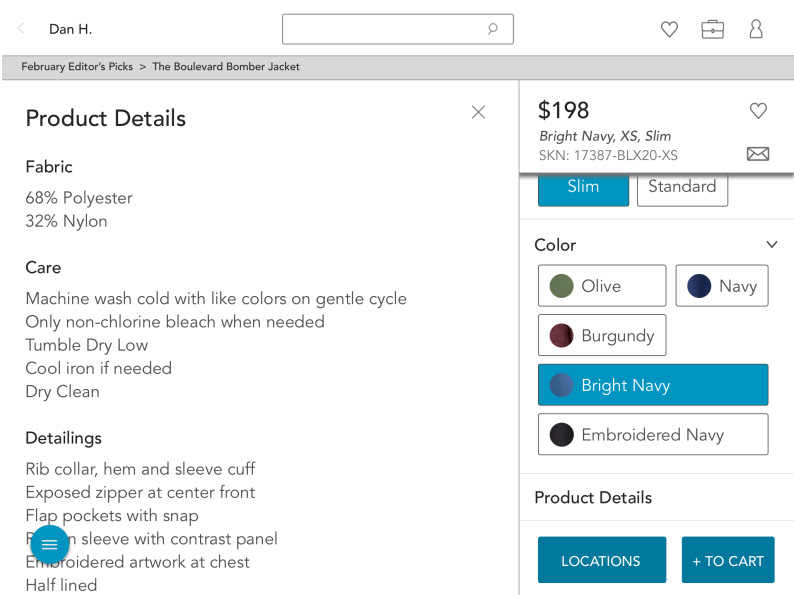This screenshot has height=595, width=794.
Task: Click The Boulevard Bomber Jacket breadcrumb
Action: [x=226, y=67]
